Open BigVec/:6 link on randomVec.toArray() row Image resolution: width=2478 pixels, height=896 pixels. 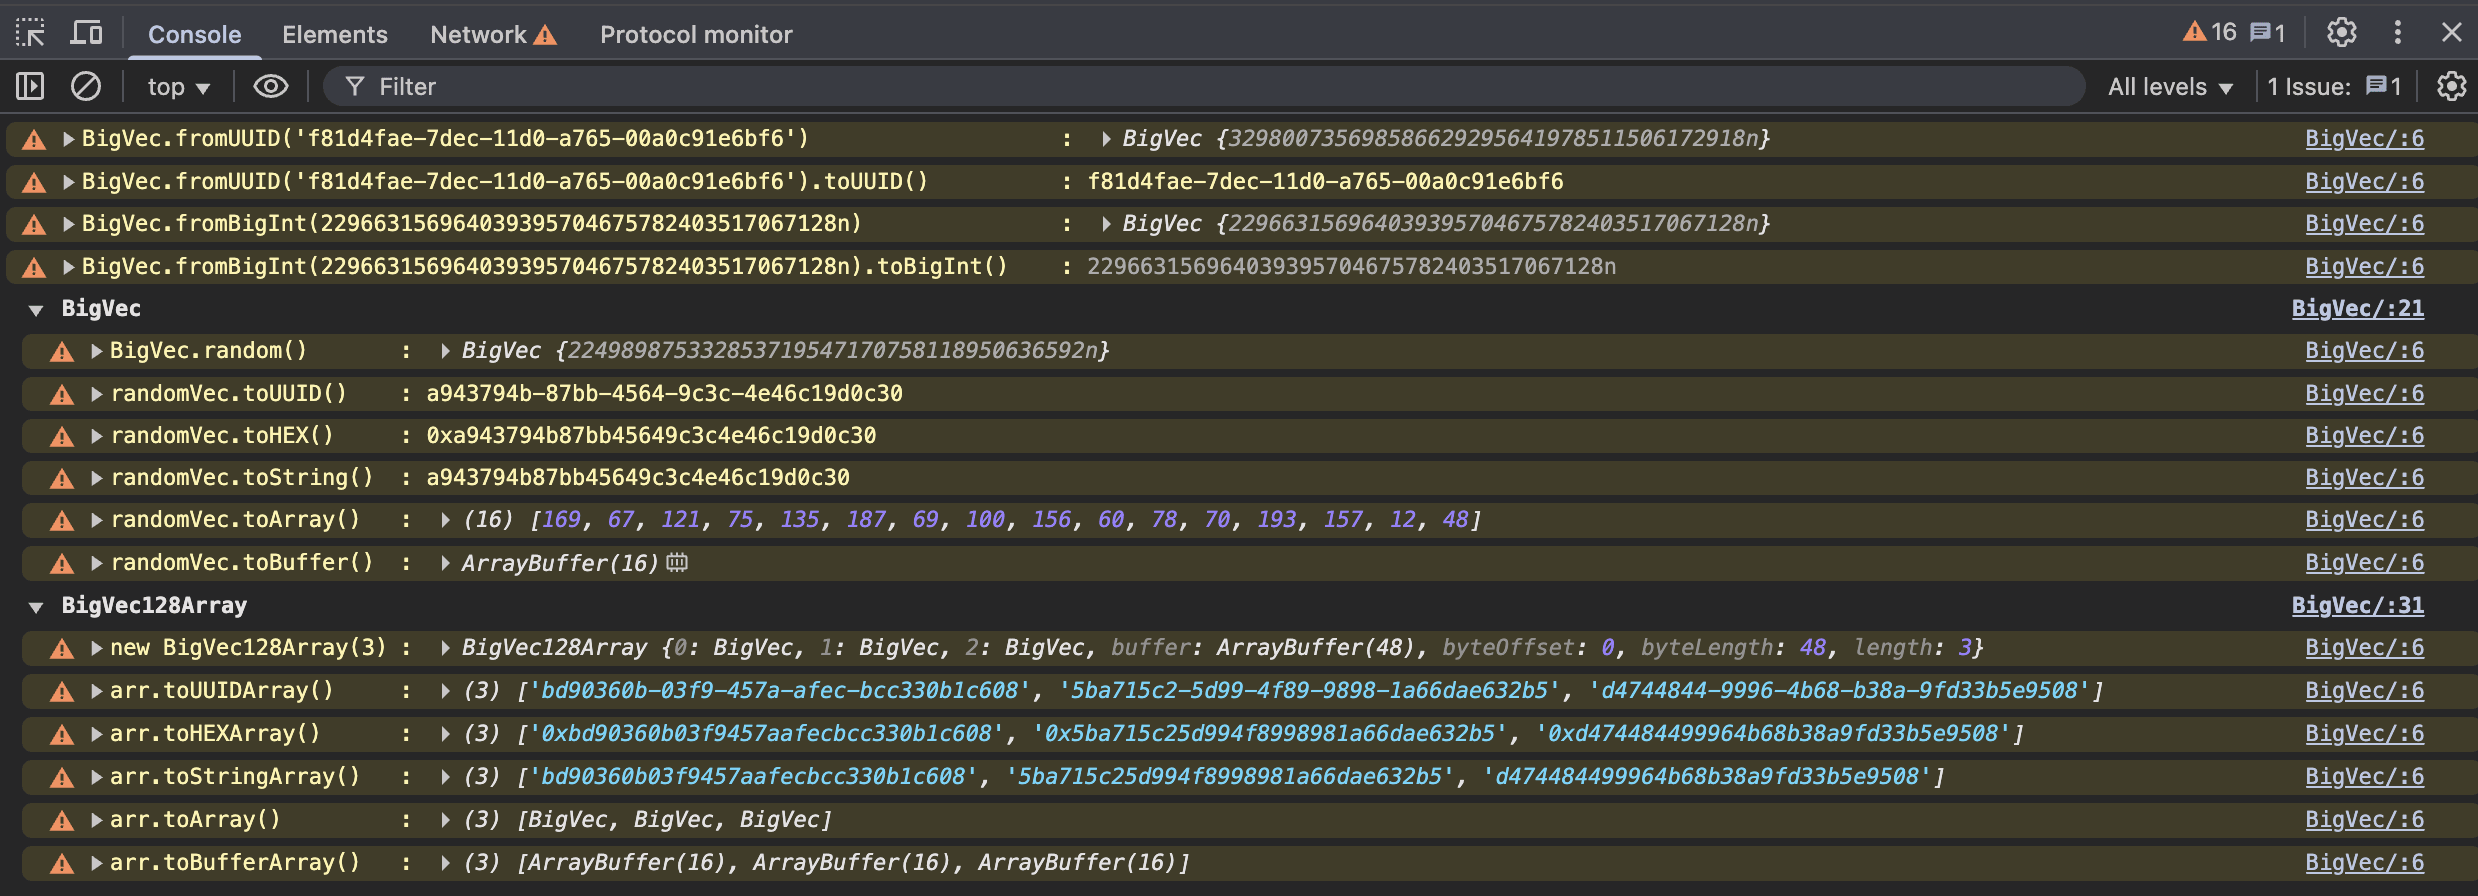click(x=2364, y=520)
